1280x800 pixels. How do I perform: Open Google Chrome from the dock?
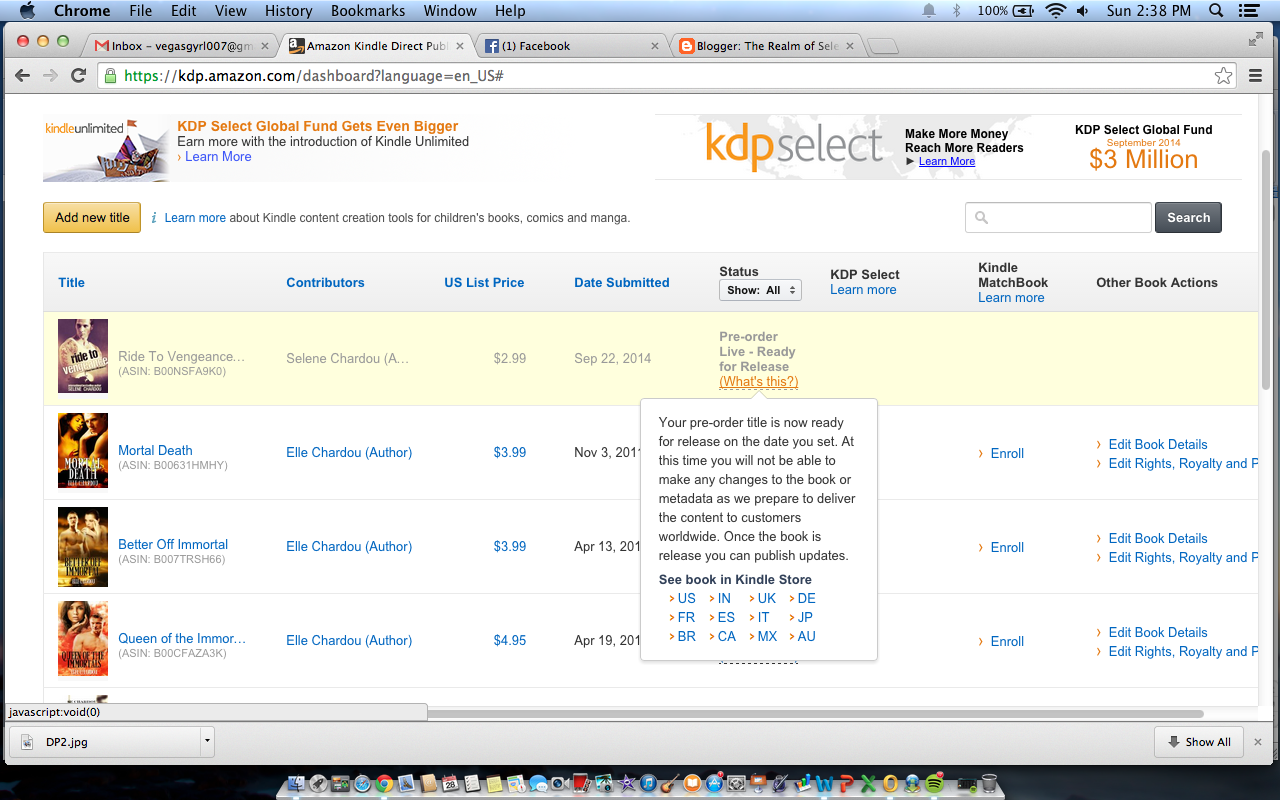coord(384,783)
